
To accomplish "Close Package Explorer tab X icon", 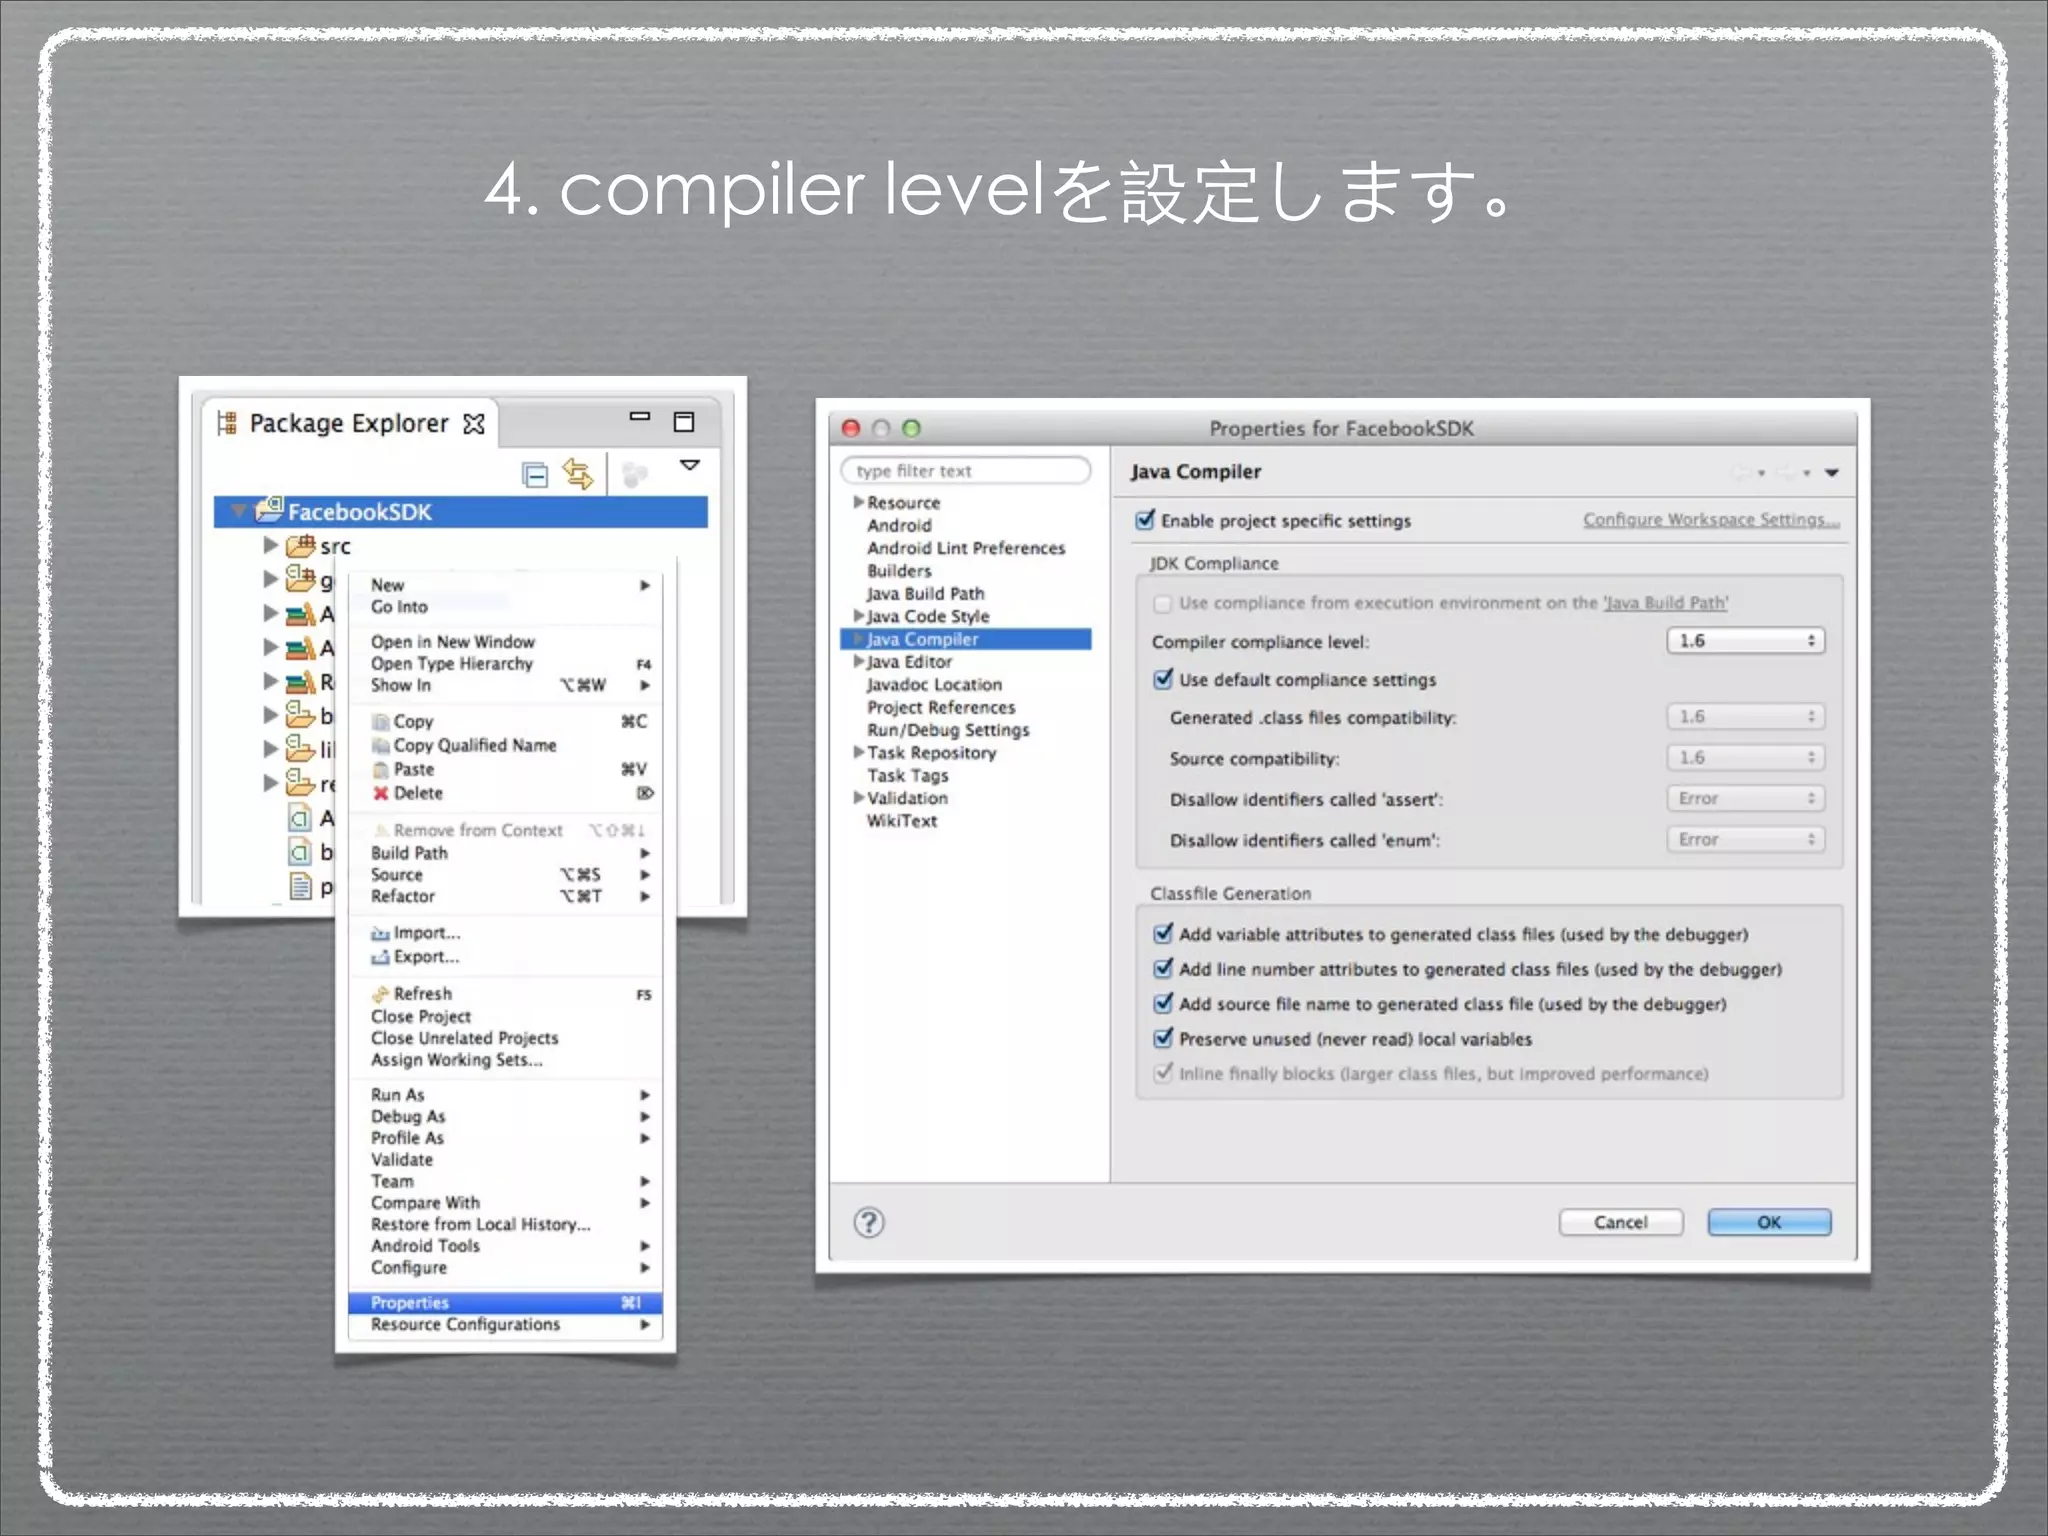I will tap(474, 424).
